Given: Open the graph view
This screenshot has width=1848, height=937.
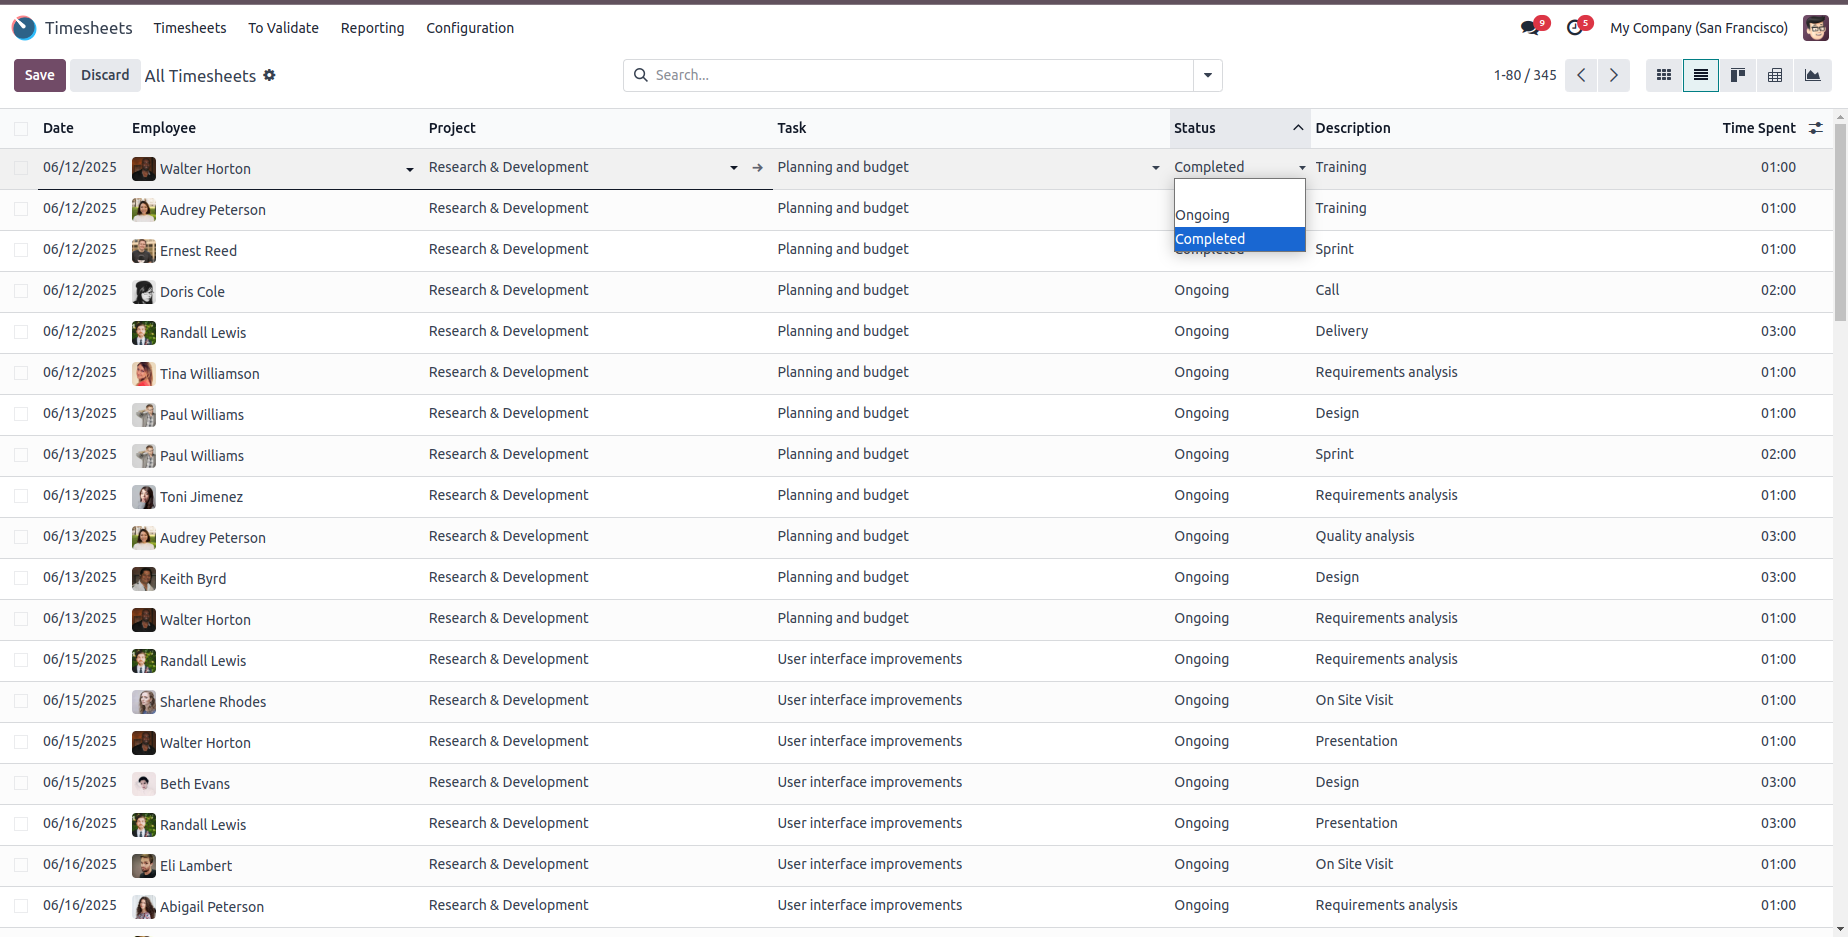Looking at the screenshot, I should point(1812,75).
